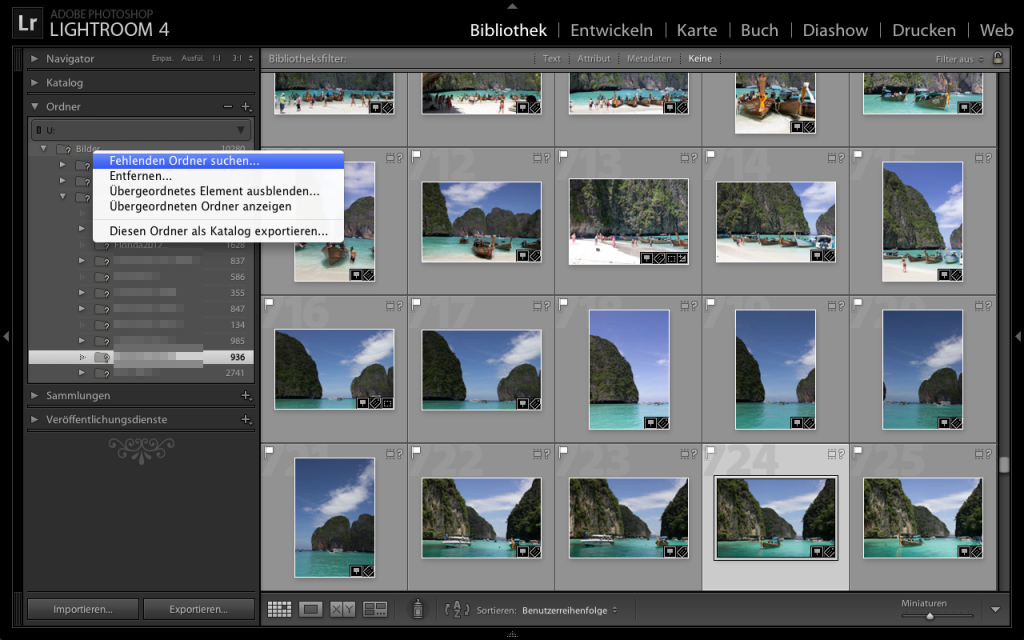Switch to the Entwickeln module

point(611,30)
